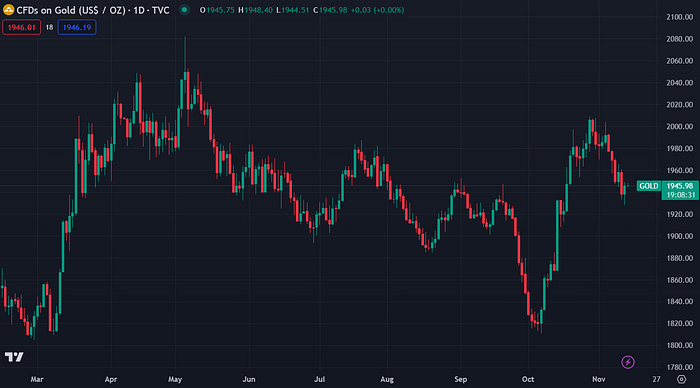Click the Jul label on time axis
This screenshot has width=700, height=388.
[319, 380]
